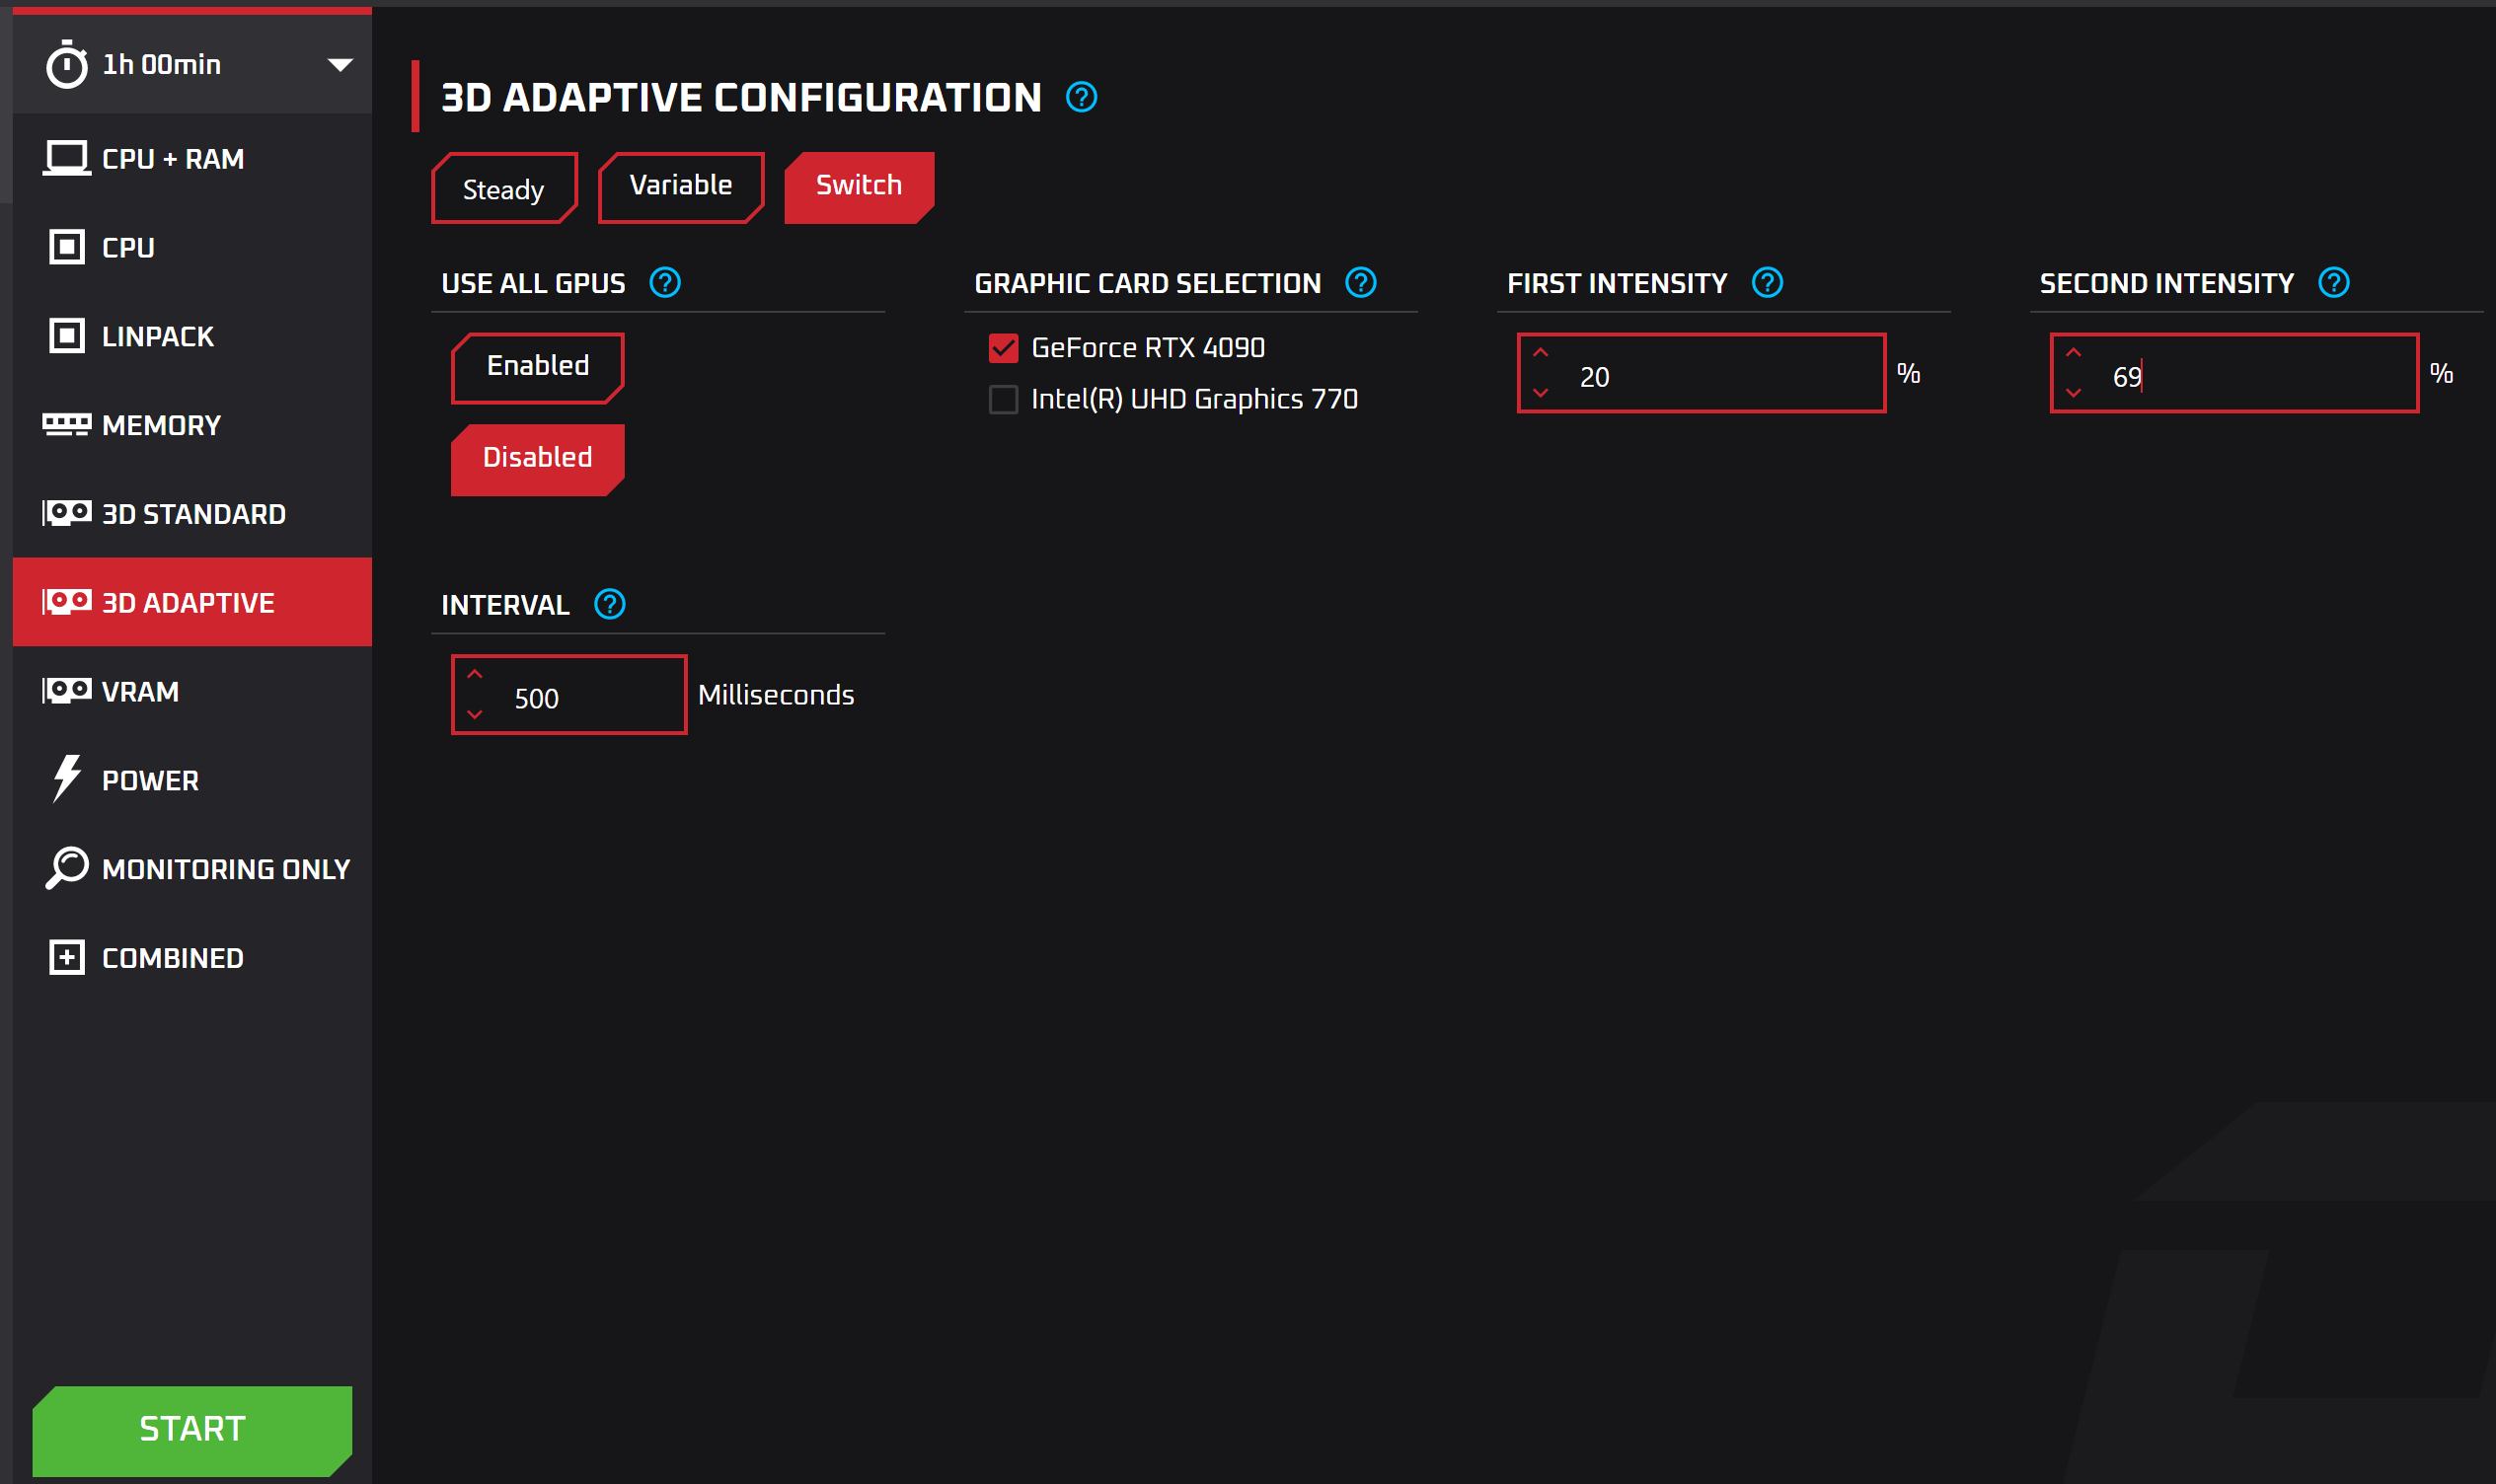Uncheck the GeForce RTX 4090 checkbox
Screen dimensions: 2496x1484
[x=1003, y=348]
